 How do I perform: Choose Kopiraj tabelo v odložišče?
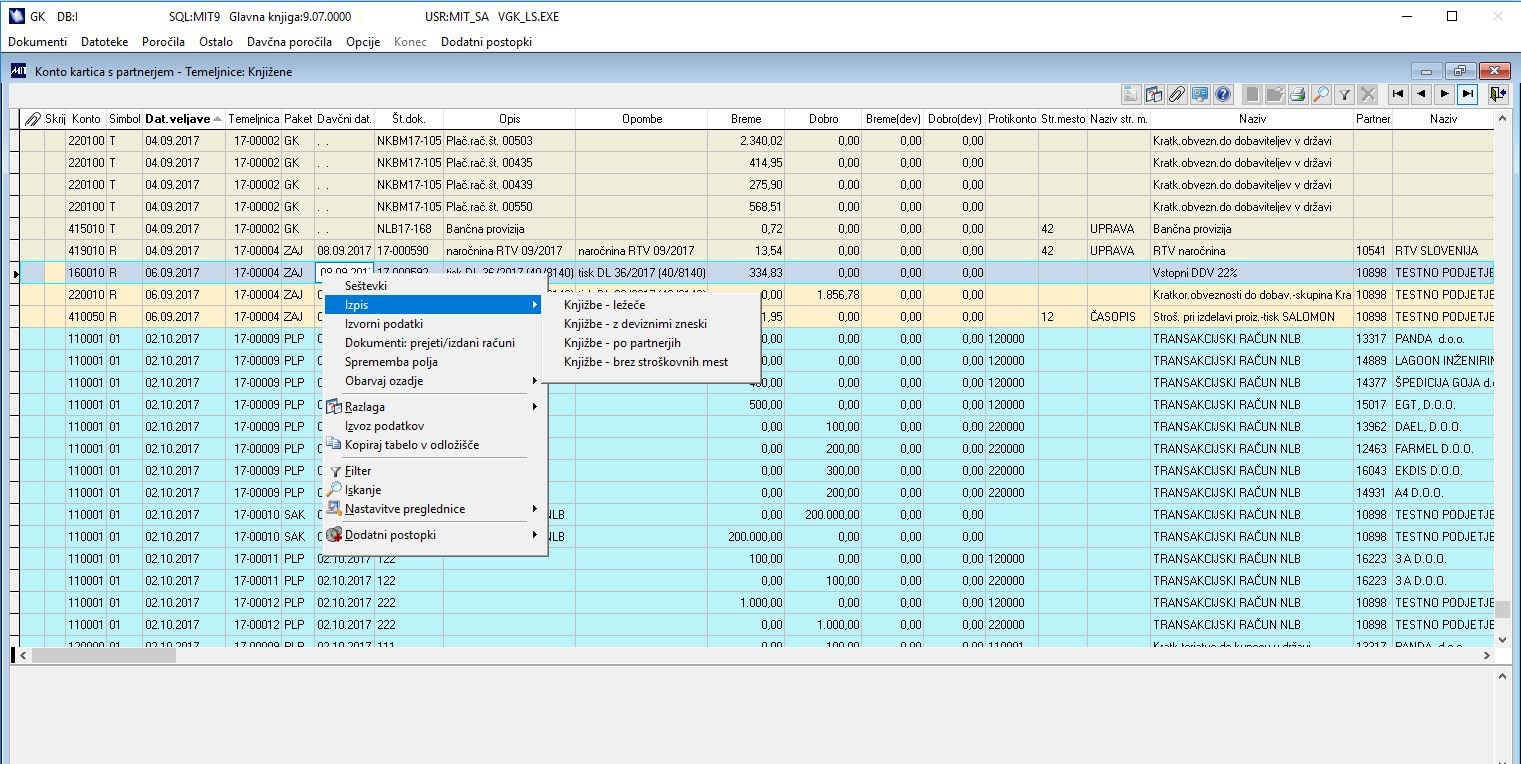tap(411, 445)
